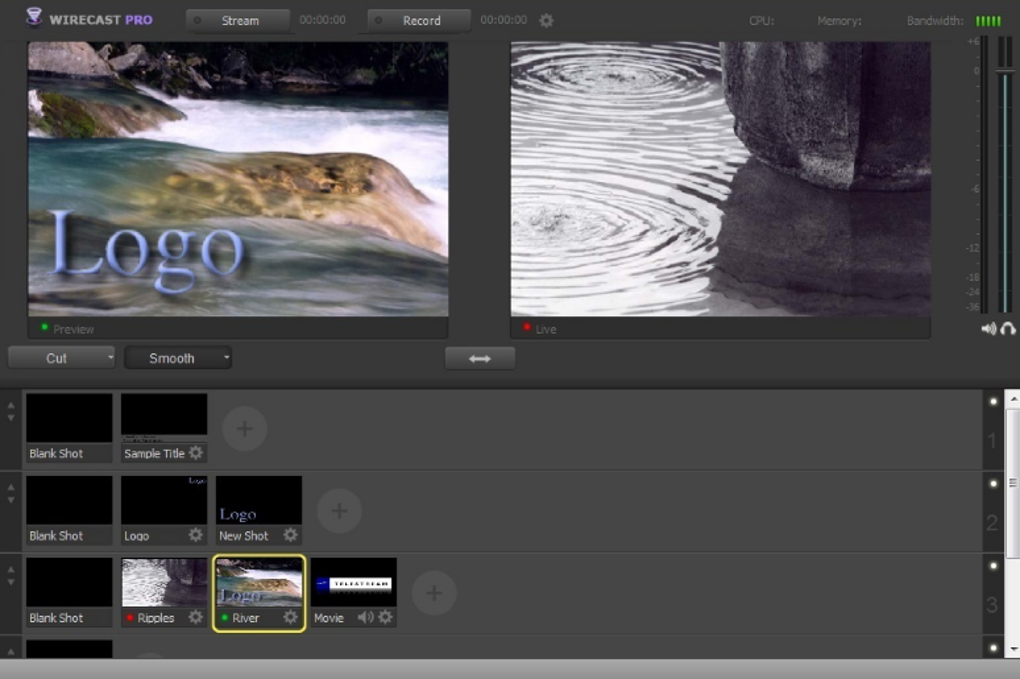Toggle layer 4 visibility dot
Screen dimensions: 1020x679
point(993,648)
